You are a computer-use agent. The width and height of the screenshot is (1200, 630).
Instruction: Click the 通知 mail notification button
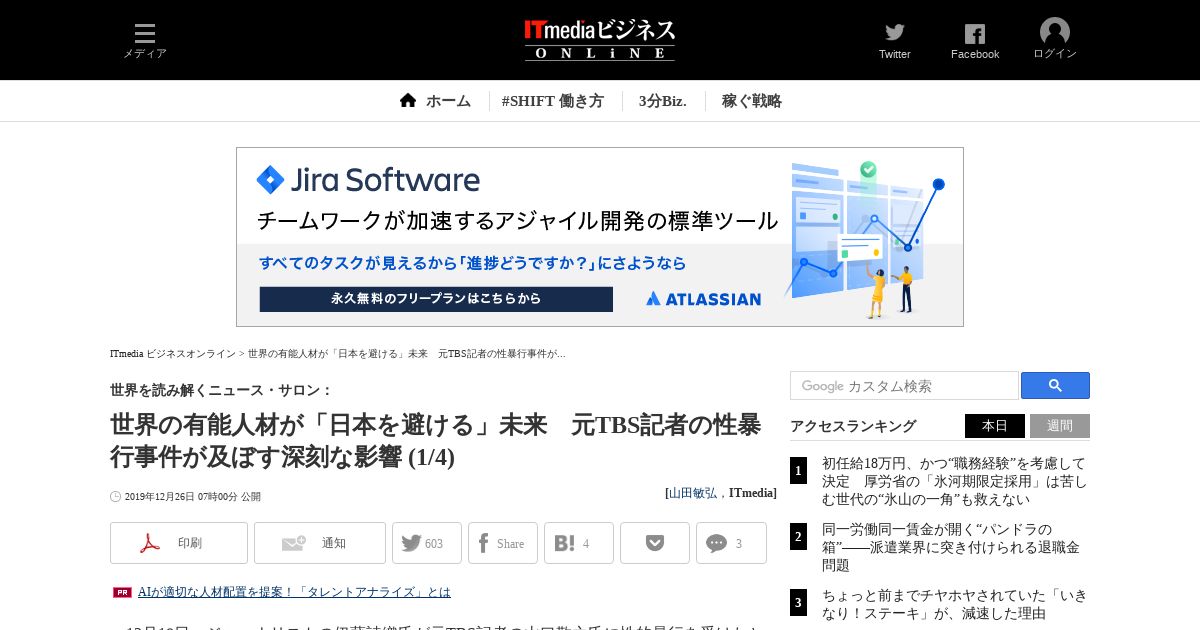pyautogui.click(x=320, y=543)
